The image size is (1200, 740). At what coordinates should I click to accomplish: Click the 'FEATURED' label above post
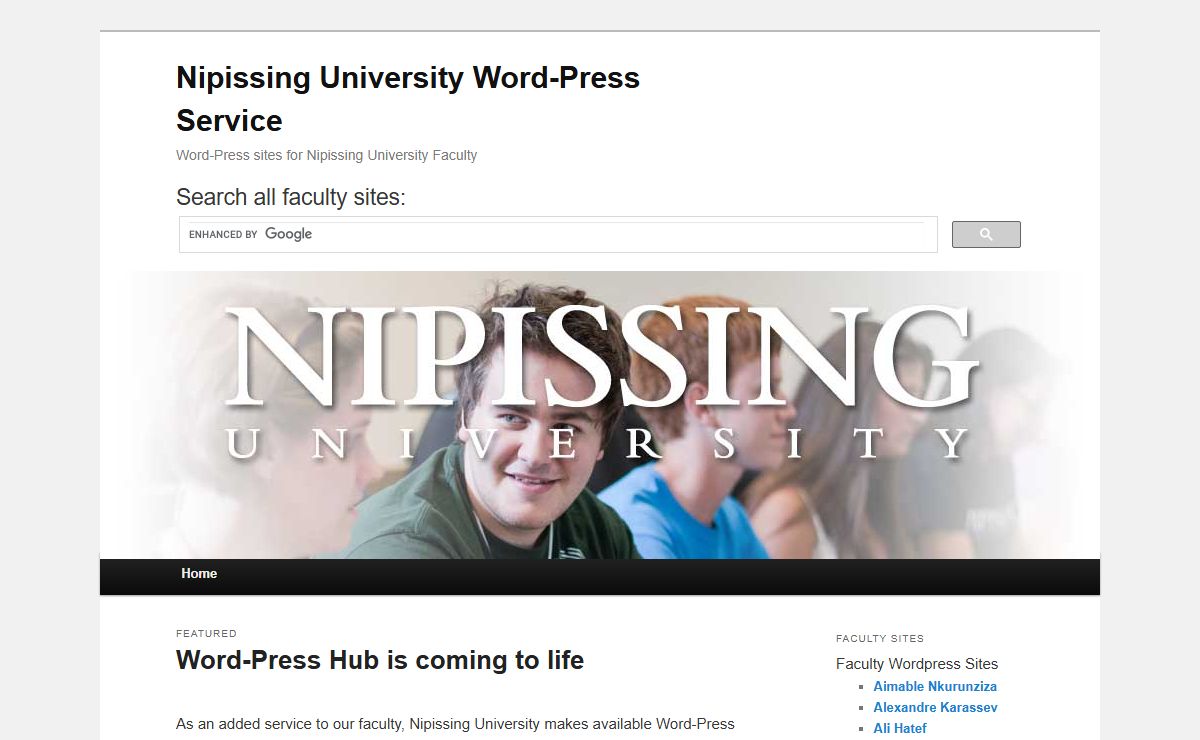206,633
